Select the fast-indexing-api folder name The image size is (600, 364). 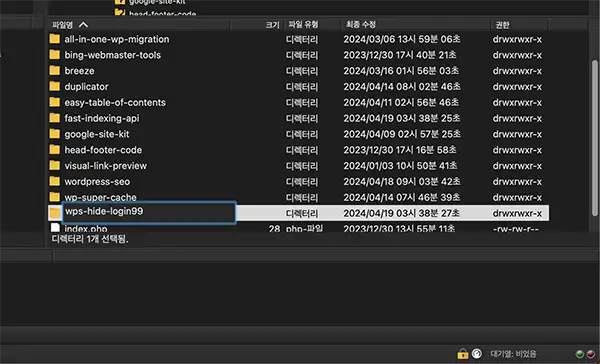coord(102,118)
